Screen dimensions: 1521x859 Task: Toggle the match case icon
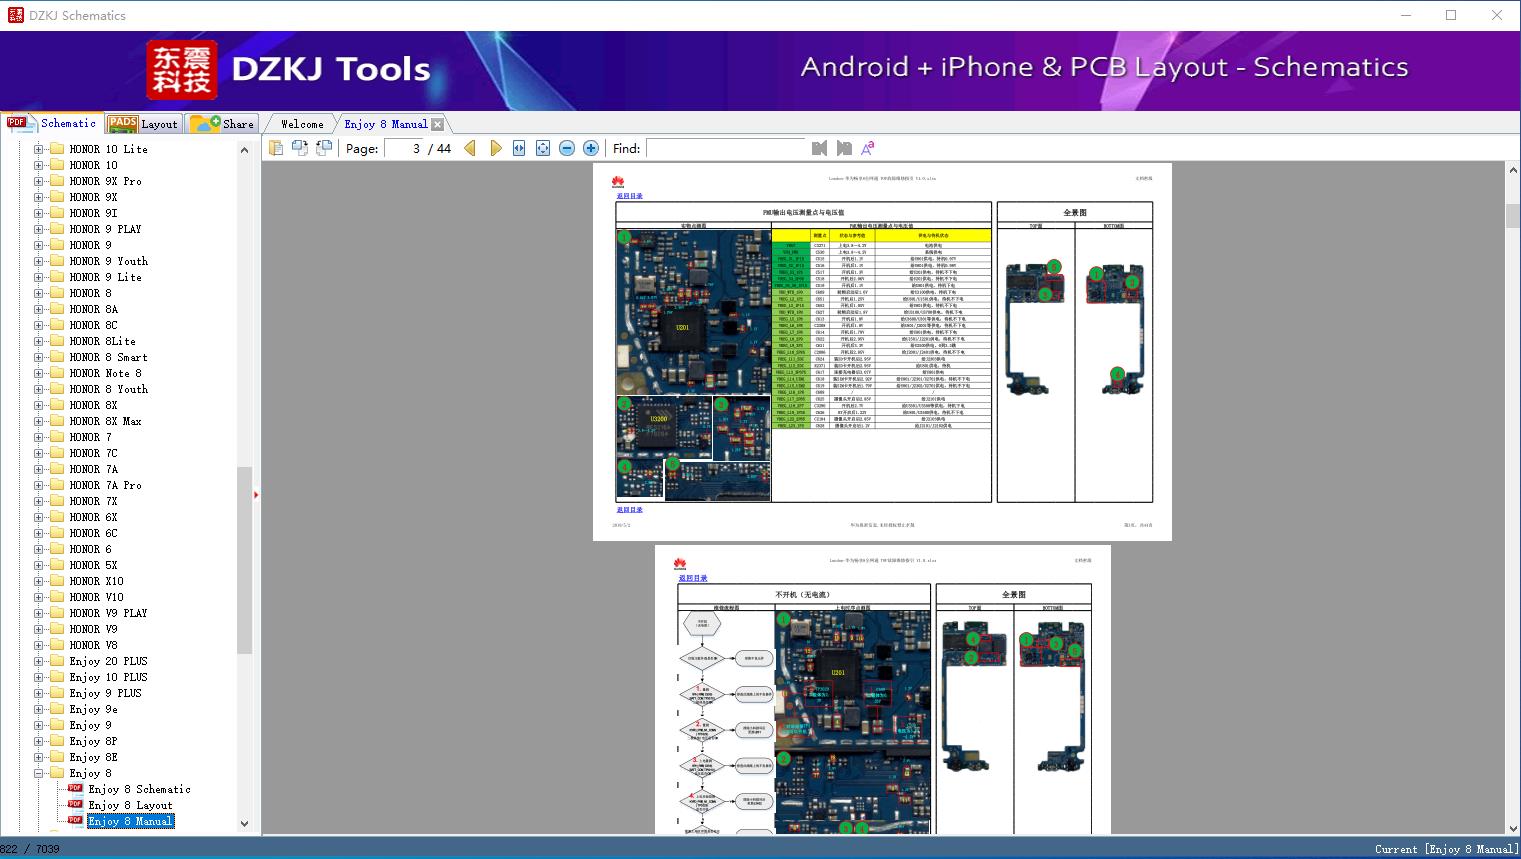coord(868,148)
